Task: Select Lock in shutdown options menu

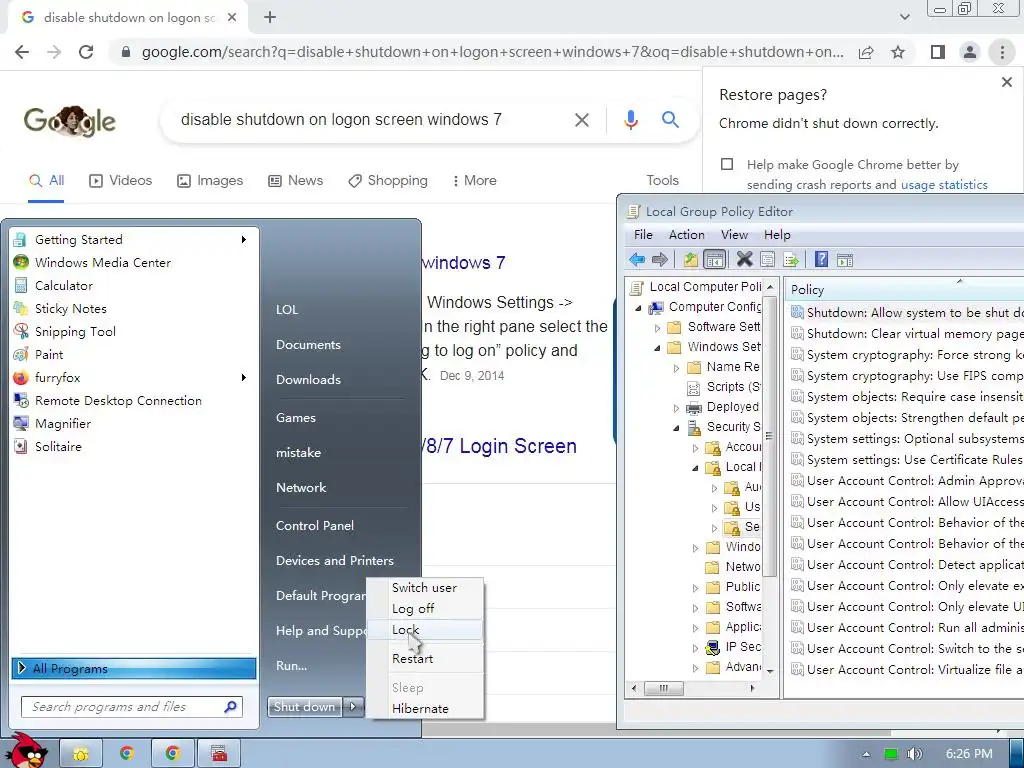Action: coord(426,630)
